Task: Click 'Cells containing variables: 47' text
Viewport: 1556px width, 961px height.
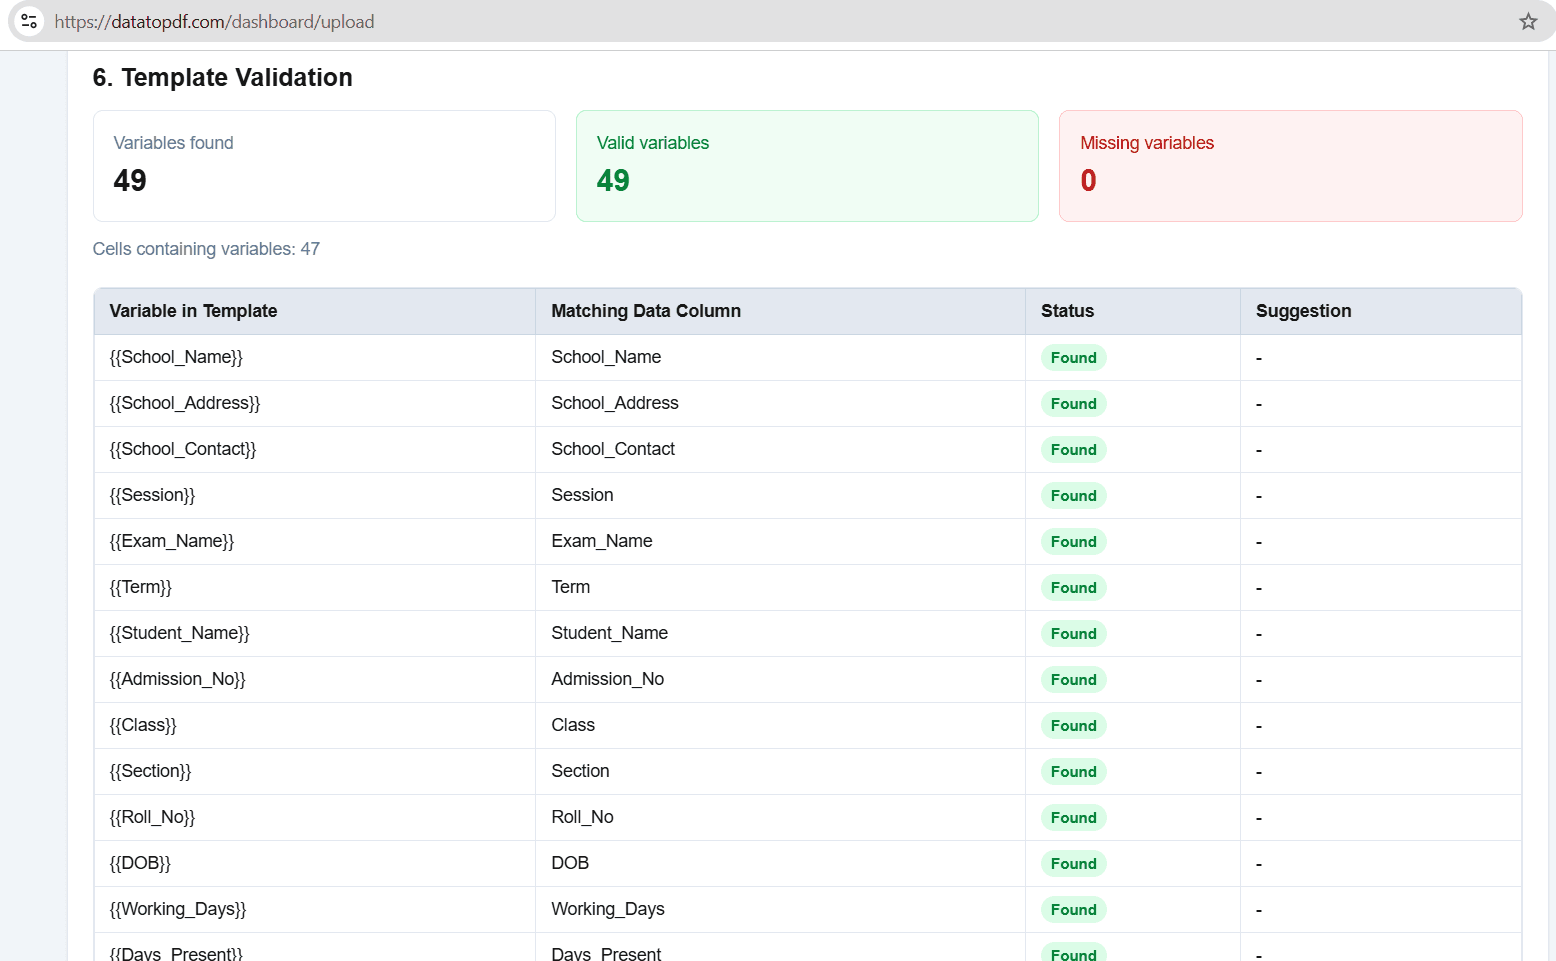Action: pos(206,249)
